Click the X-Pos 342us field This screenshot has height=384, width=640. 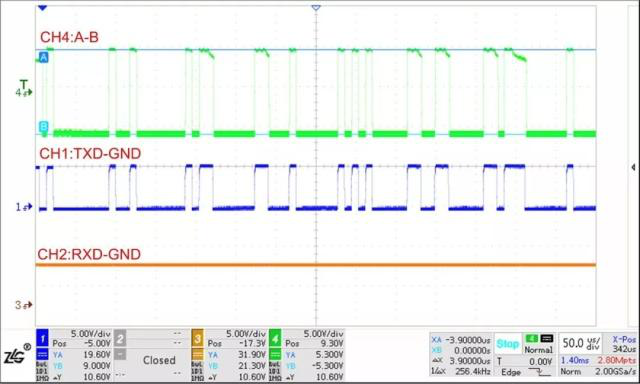coord(620,344)
